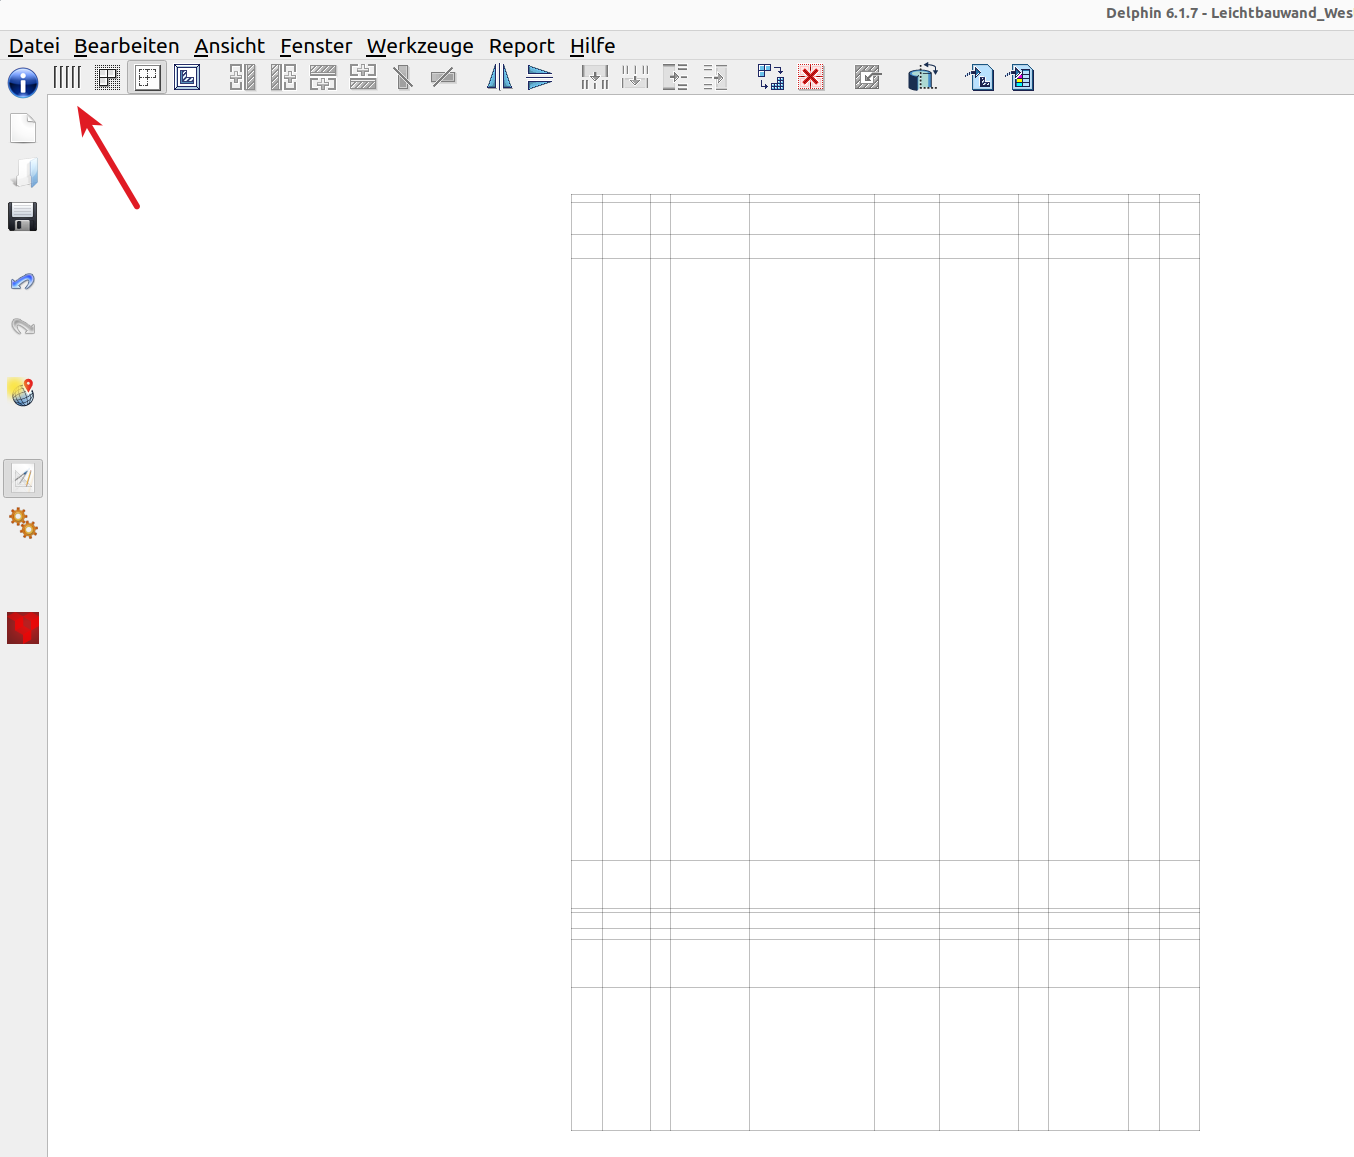Click the rotating cylinder 3D icon
The height and width of the screenshot is (1157, 1354).
(923, 77)
